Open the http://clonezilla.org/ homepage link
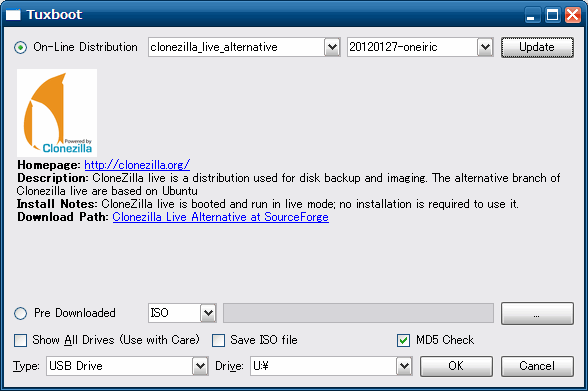 tap(137, 165)
